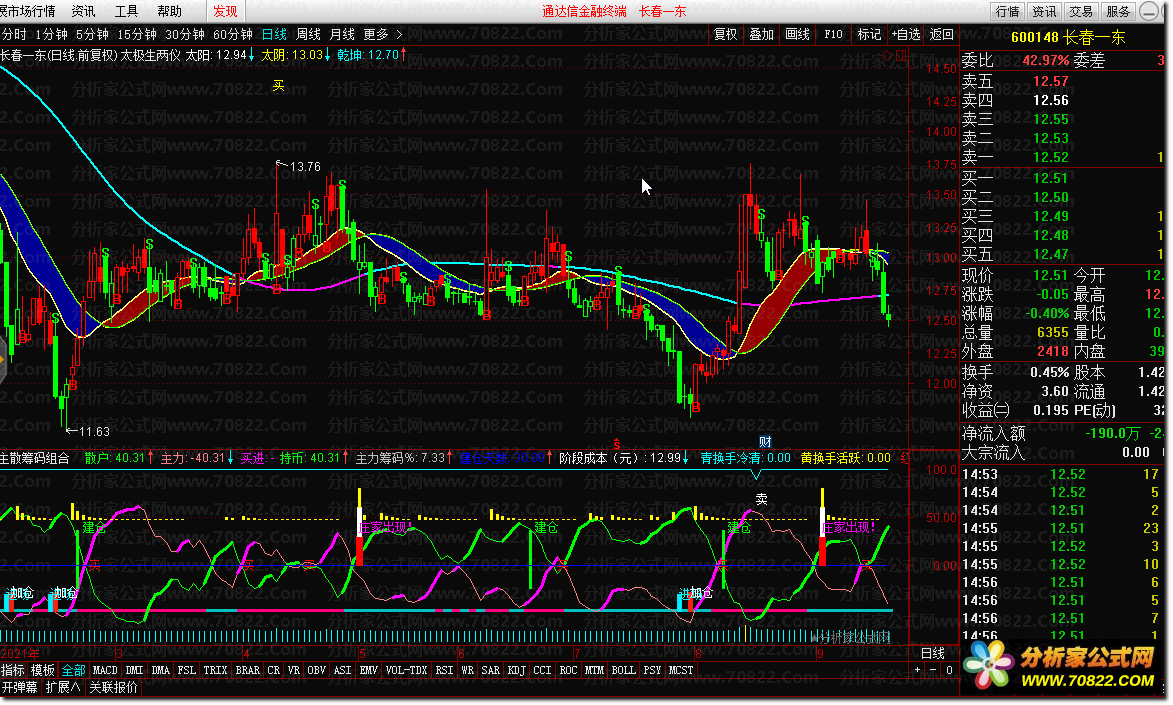Screen dimensions: 1173x705
Task: Open the 工具 menu
Action: 126,11
